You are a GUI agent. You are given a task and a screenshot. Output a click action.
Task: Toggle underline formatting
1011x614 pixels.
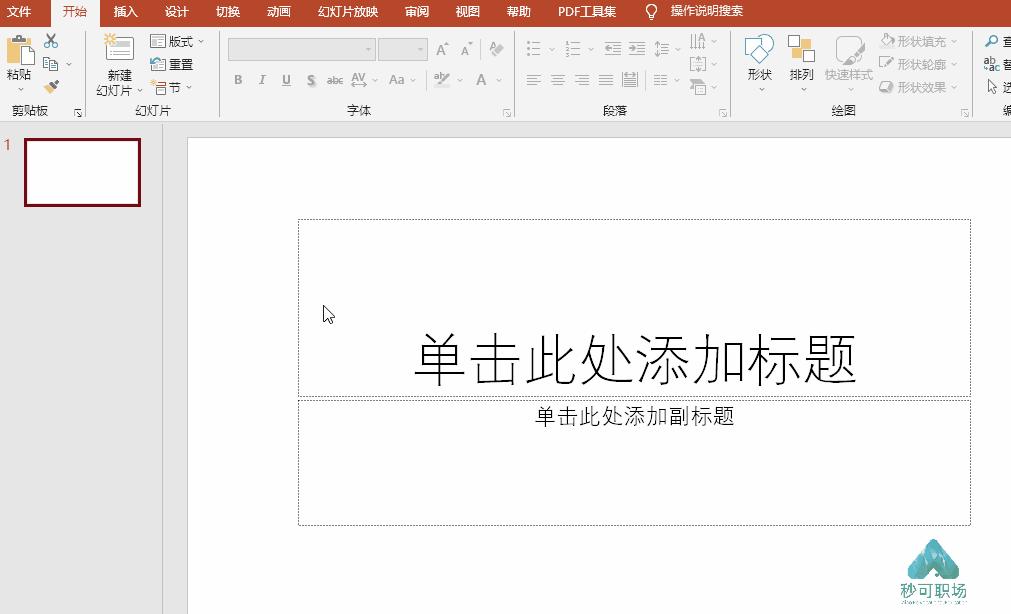click(286, 80)
